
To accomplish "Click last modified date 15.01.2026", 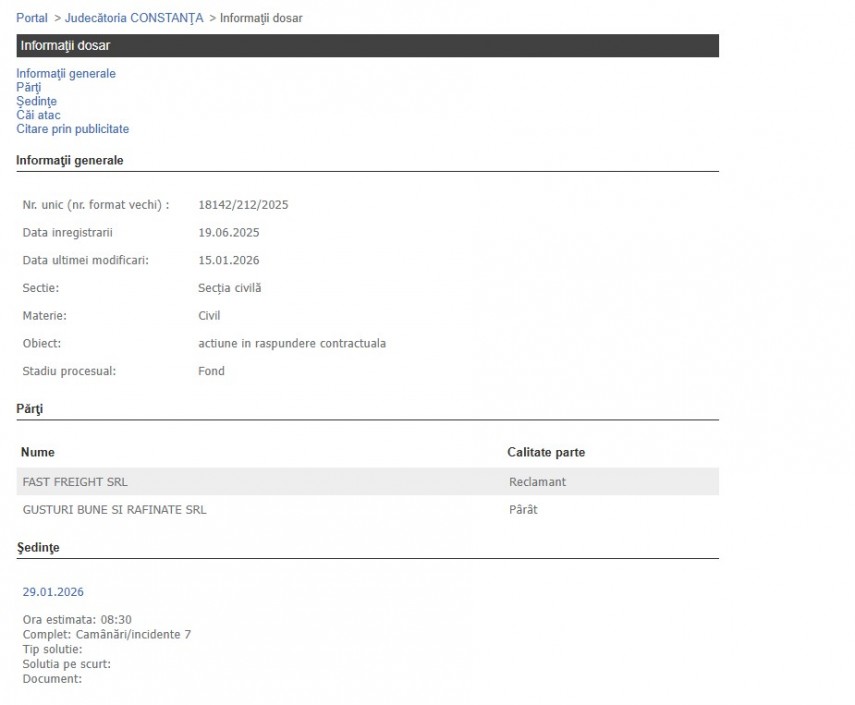I will click(x=229, y=260).
